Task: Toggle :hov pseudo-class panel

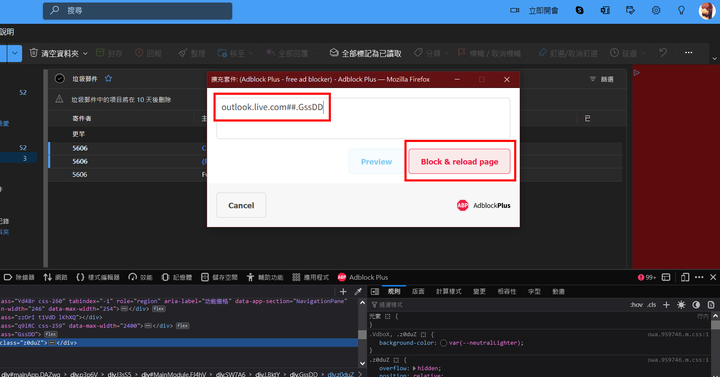Action: [x=636, y=305]
